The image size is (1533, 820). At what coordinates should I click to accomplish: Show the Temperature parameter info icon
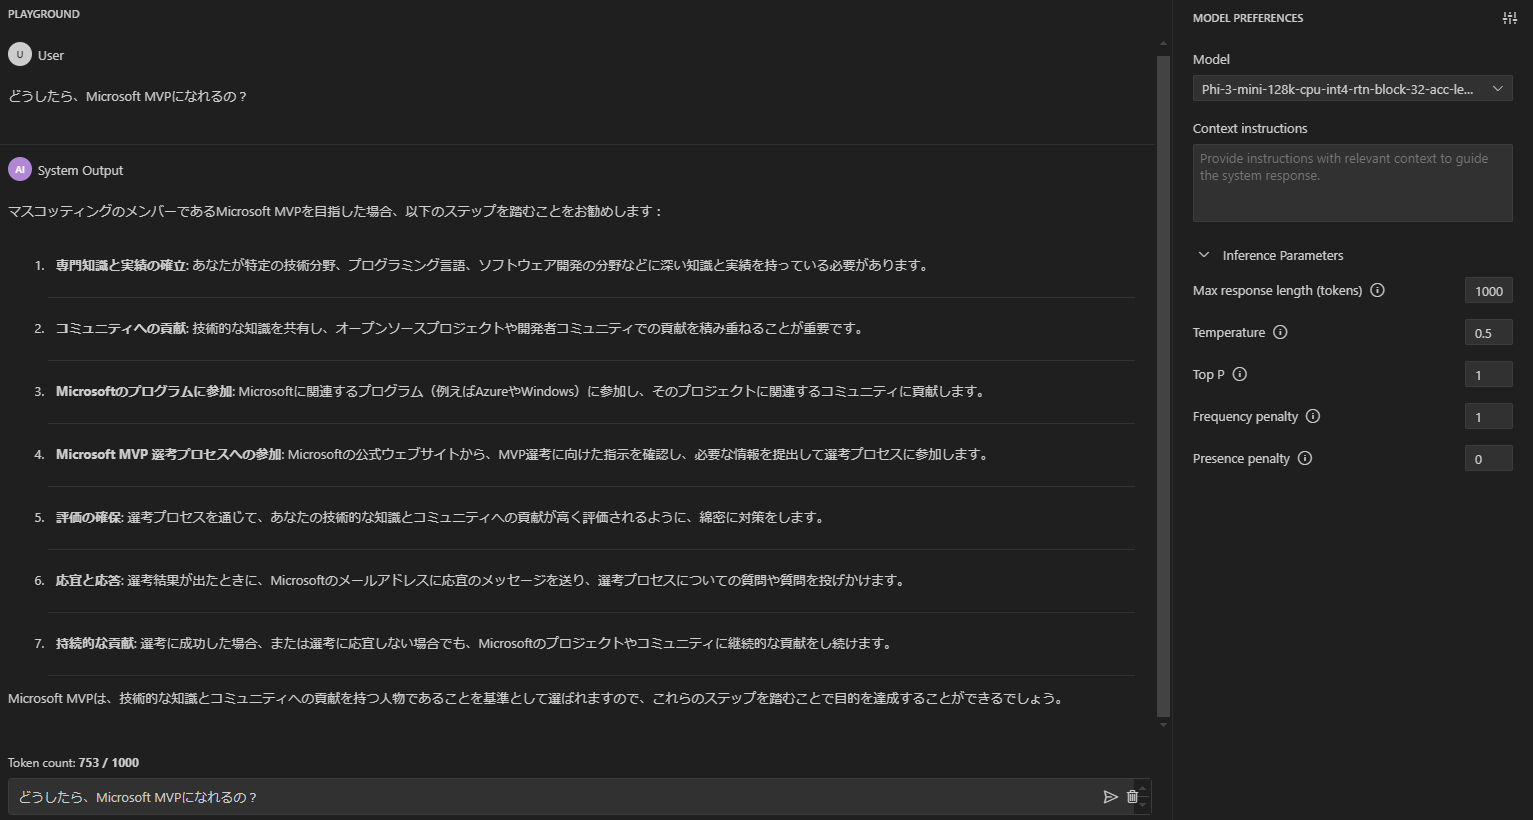click(x=1280, y=332)
